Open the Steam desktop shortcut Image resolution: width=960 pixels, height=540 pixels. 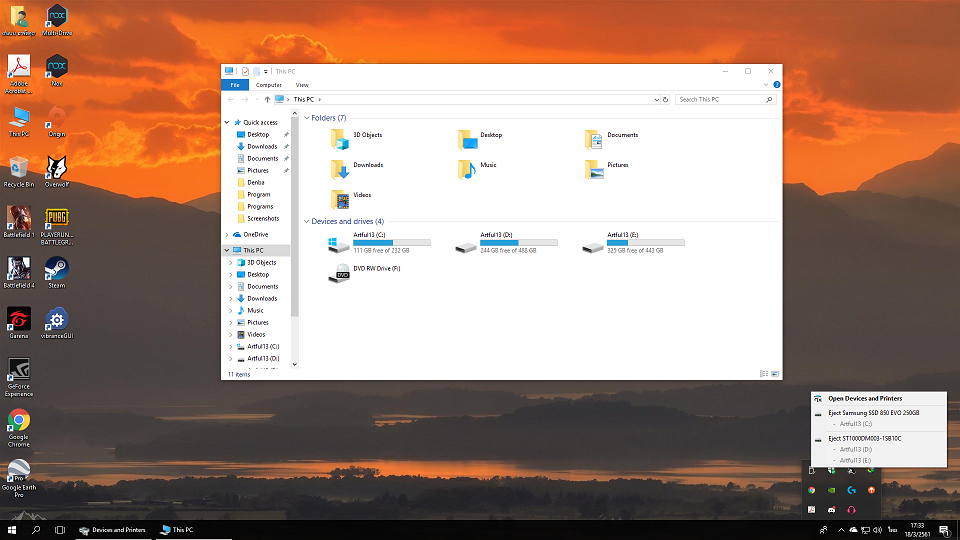click(x=56, y=270)
